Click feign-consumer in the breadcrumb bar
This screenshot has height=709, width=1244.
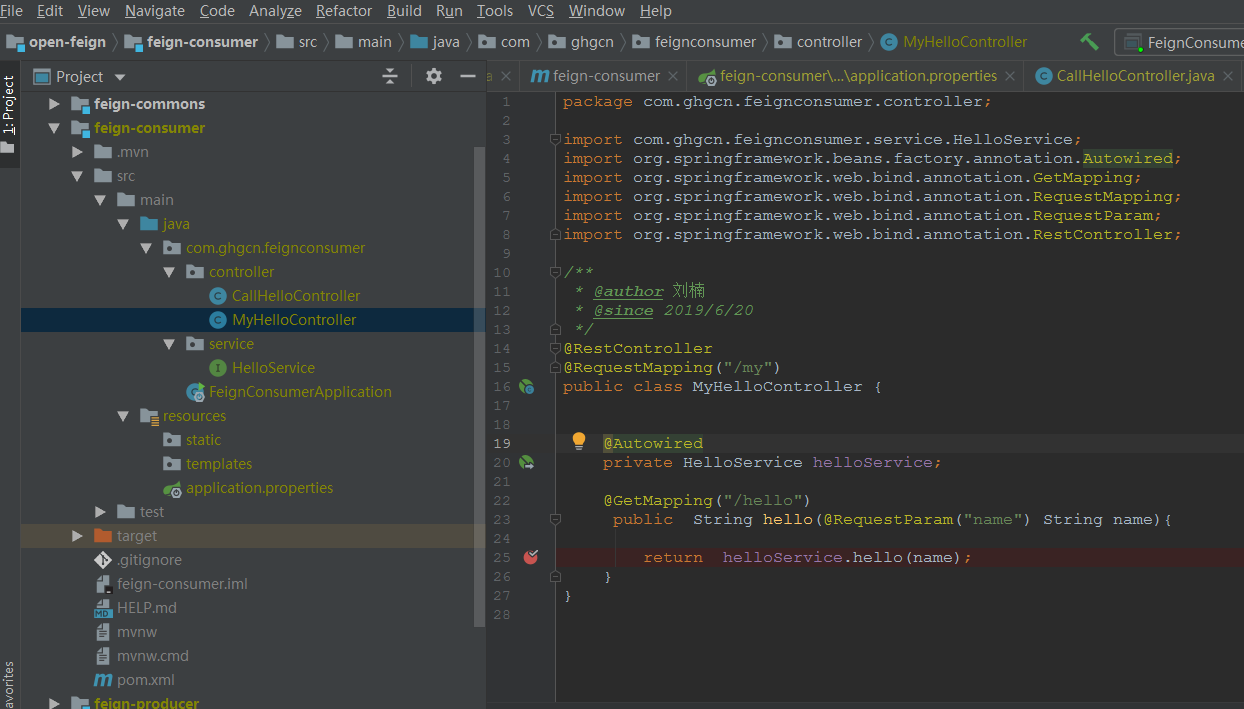pyautogui.click(x=202, y=42)
